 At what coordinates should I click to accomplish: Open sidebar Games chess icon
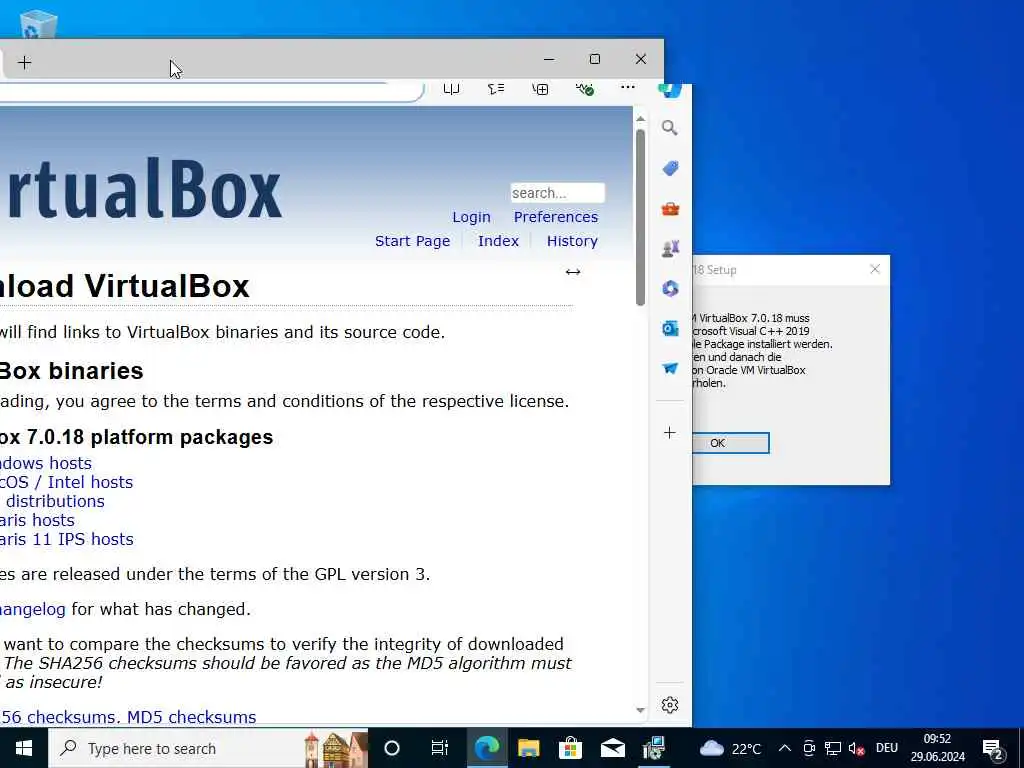[x=670, y=248]
